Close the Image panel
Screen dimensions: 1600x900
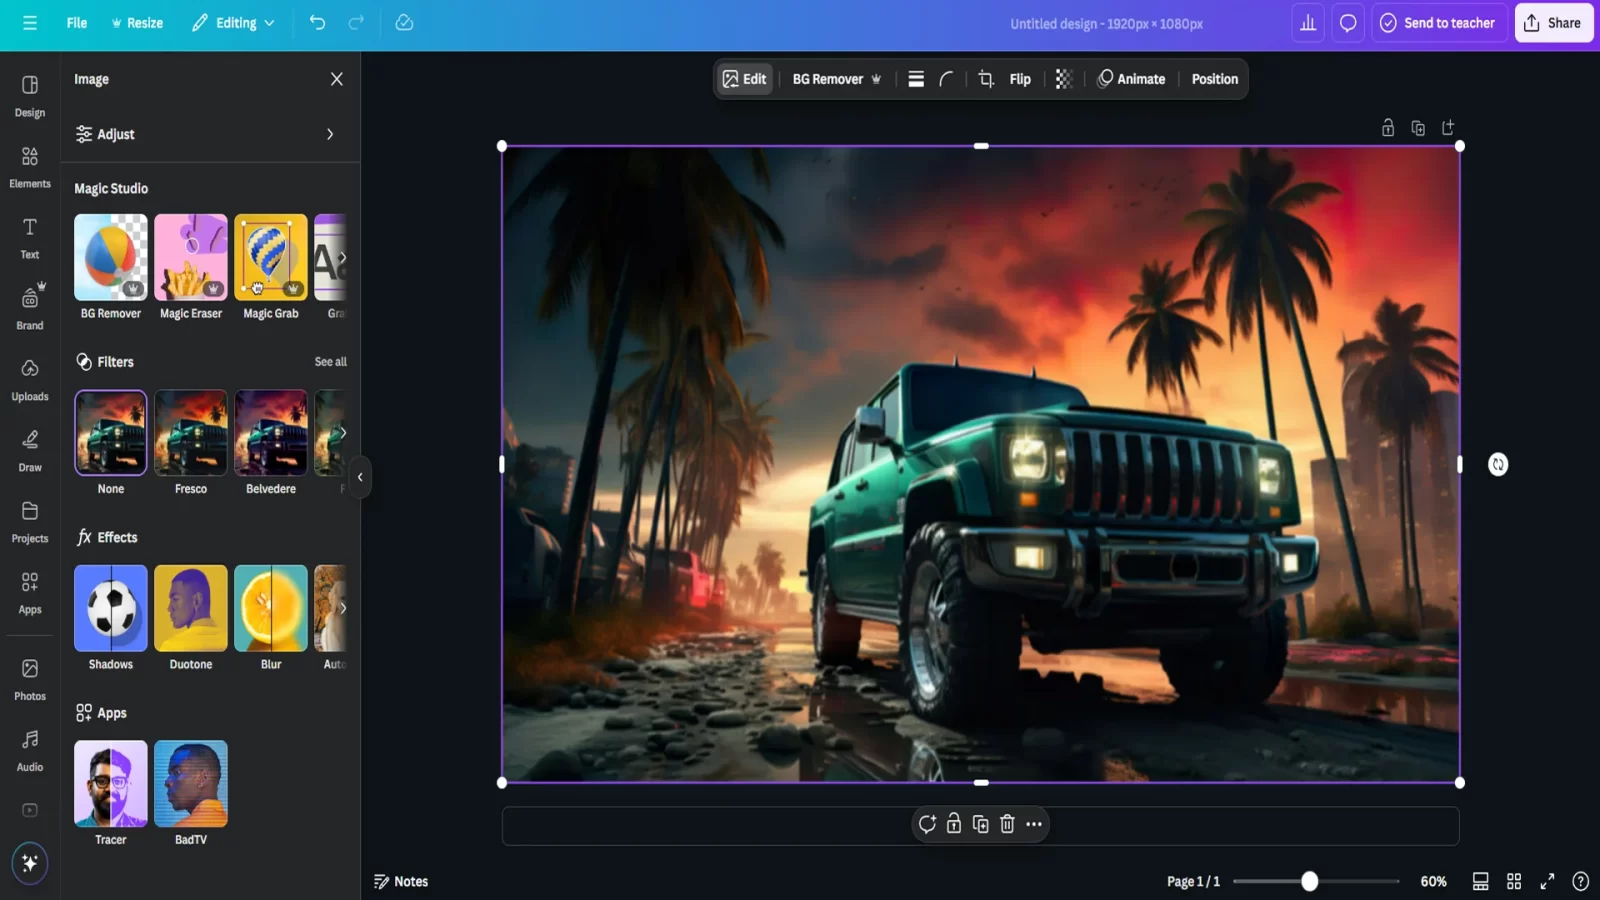tap(337, 79)
